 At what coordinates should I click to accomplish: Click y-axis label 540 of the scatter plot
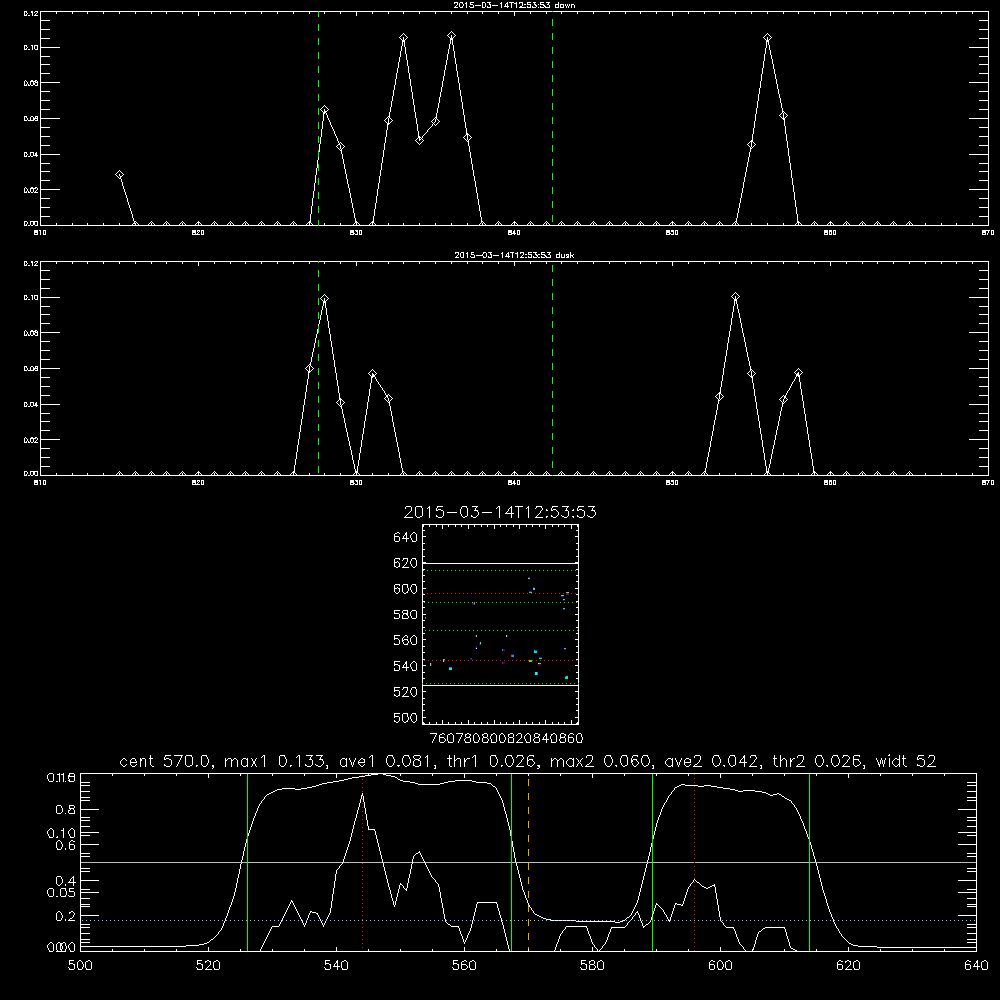point(406,666)
